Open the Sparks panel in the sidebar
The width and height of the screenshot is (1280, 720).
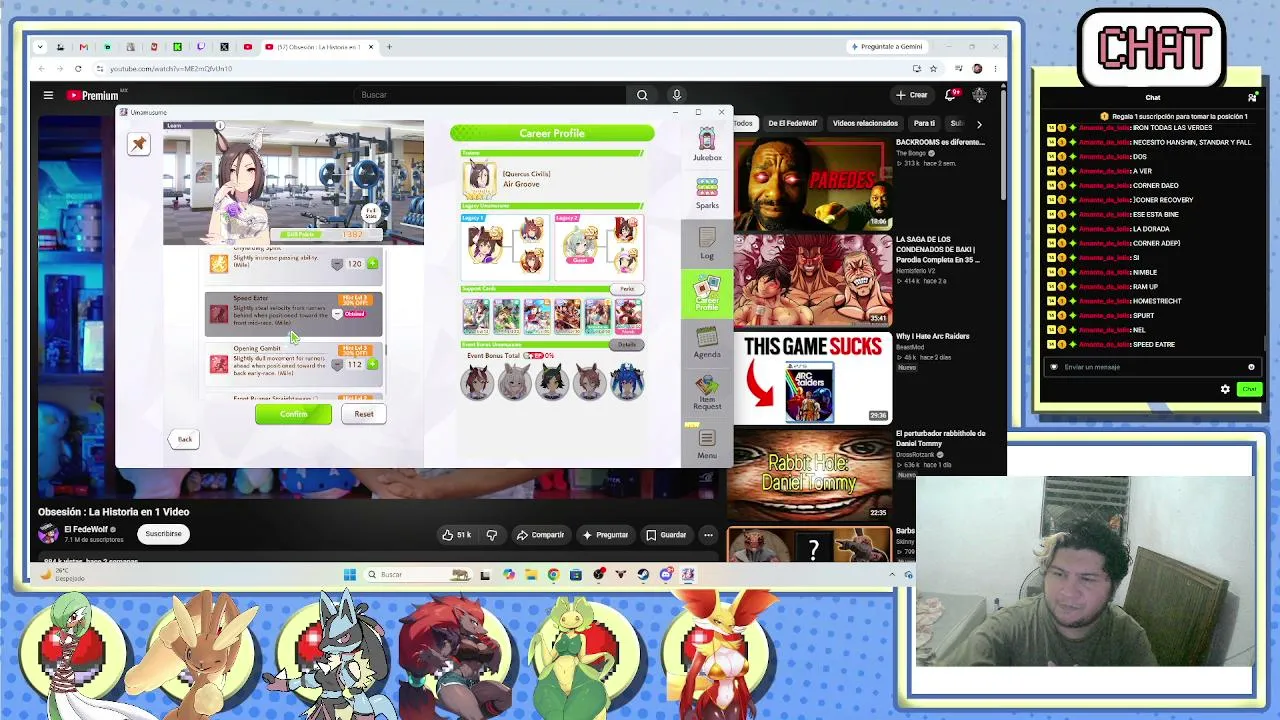pos(707,193)
